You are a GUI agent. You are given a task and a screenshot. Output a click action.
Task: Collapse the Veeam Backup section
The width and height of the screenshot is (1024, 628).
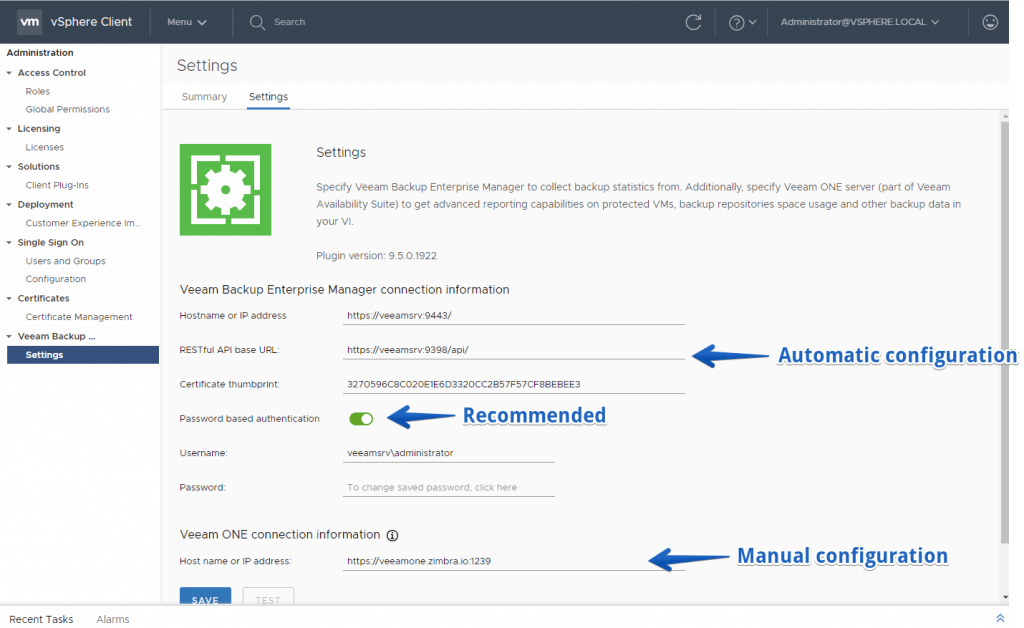pos(9,337)
